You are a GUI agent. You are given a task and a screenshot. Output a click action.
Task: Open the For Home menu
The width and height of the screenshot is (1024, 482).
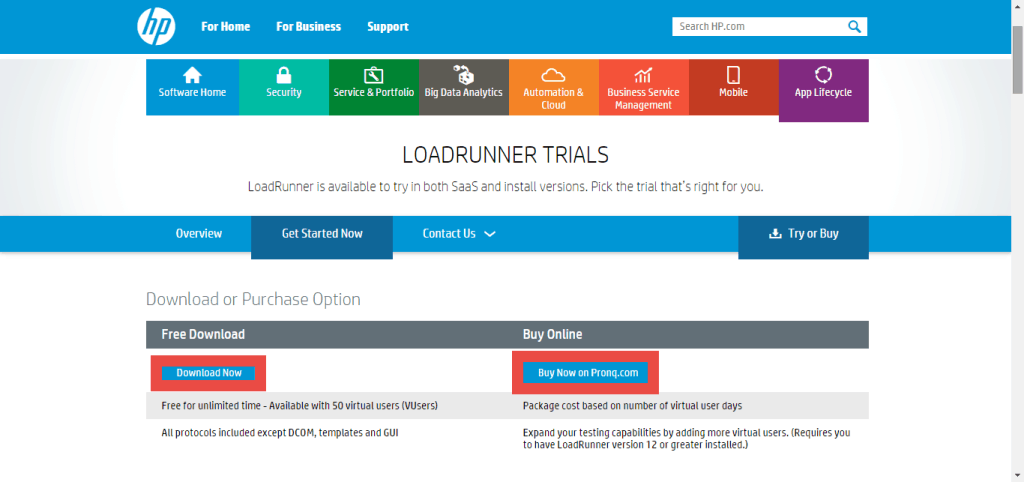(x=225, y=27)
